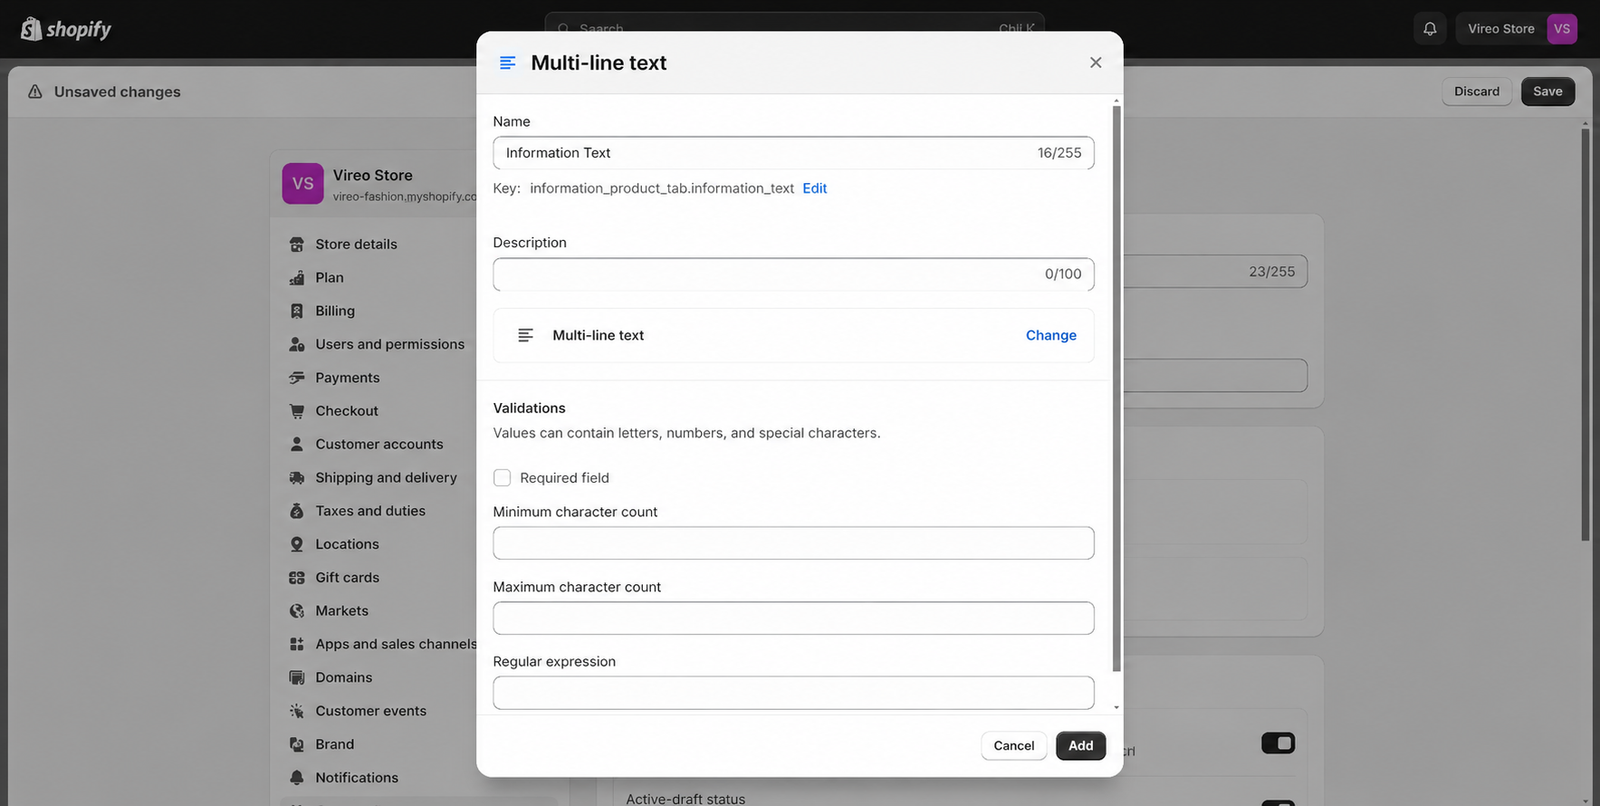Open Notifications settings in sidebar
The width and height of the screenshot is (1600, 806).
click(x=357, y=778)
